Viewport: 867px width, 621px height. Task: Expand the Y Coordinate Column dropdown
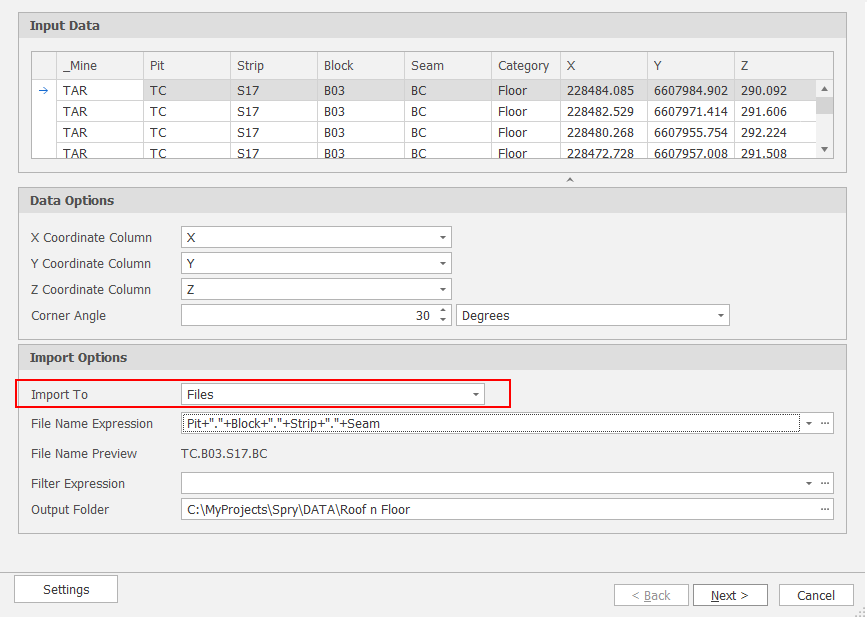point(442,264)
